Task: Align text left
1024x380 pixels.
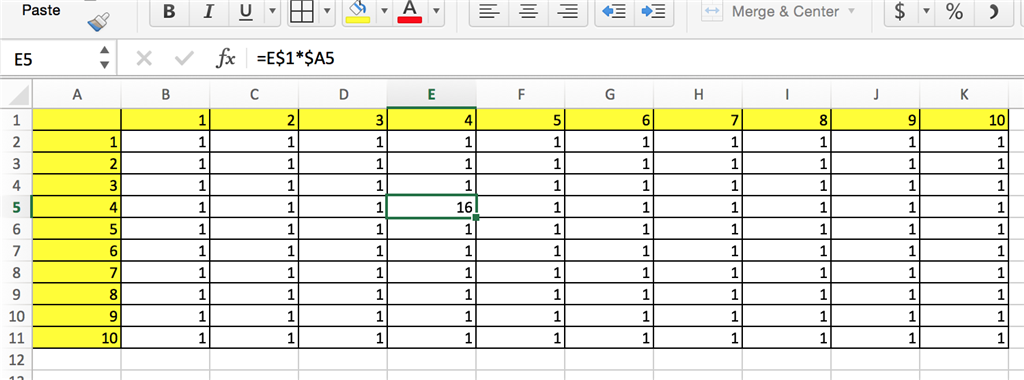Action: tap(489, 12)
